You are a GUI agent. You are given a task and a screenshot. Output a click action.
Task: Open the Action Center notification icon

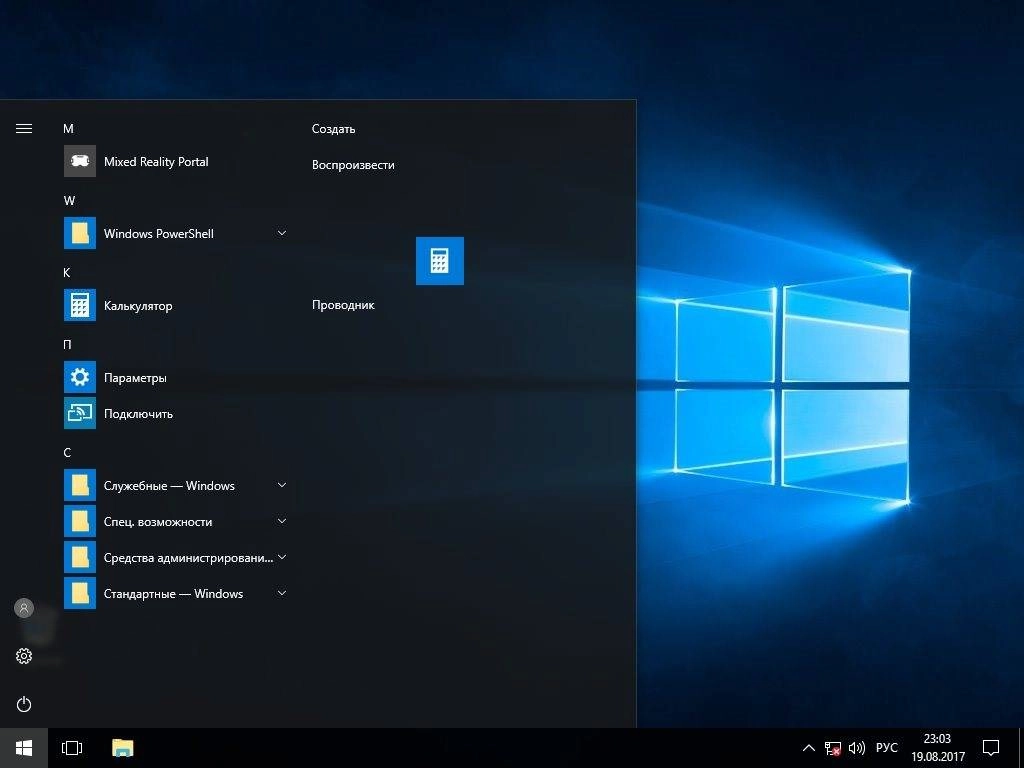pos(991,748)
